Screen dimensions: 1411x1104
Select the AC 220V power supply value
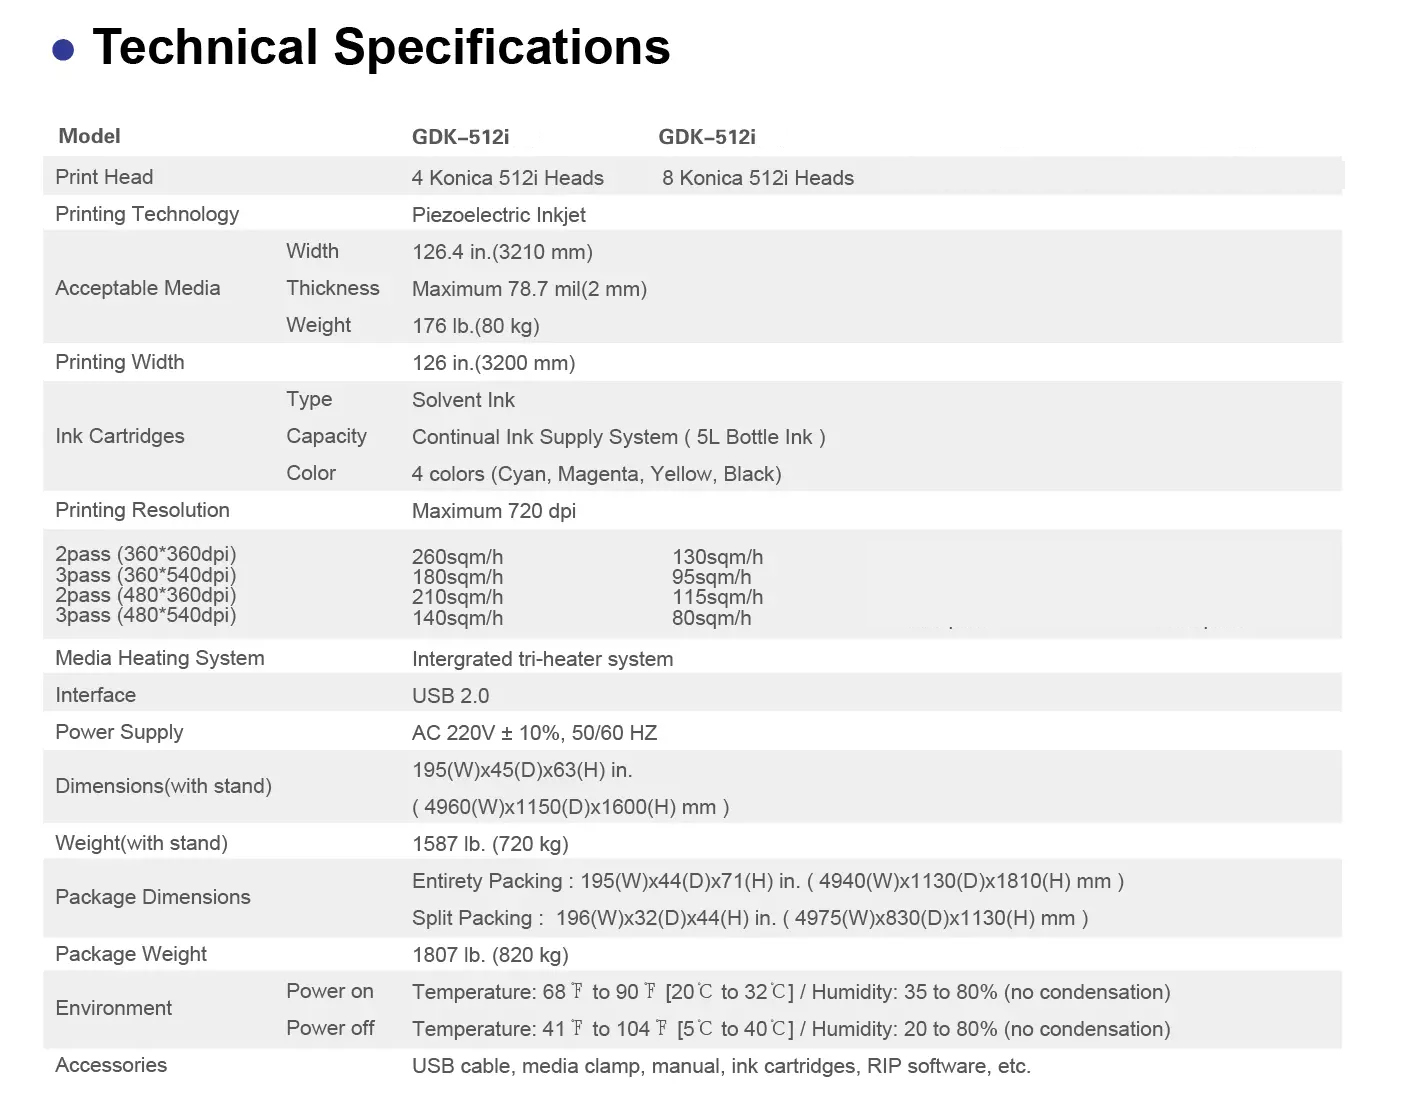pyautogui.click(x=534, y=733)
